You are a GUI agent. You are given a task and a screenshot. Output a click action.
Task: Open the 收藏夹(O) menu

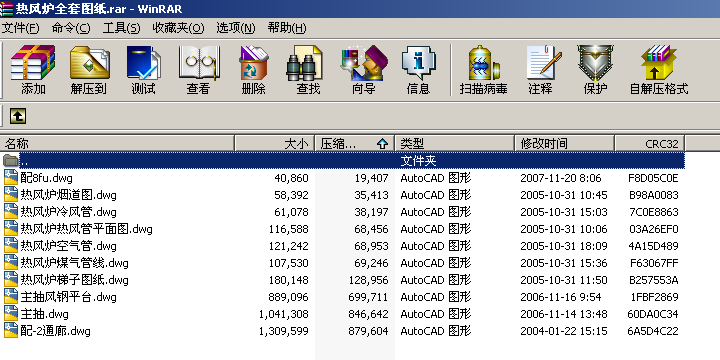(178, 28)
